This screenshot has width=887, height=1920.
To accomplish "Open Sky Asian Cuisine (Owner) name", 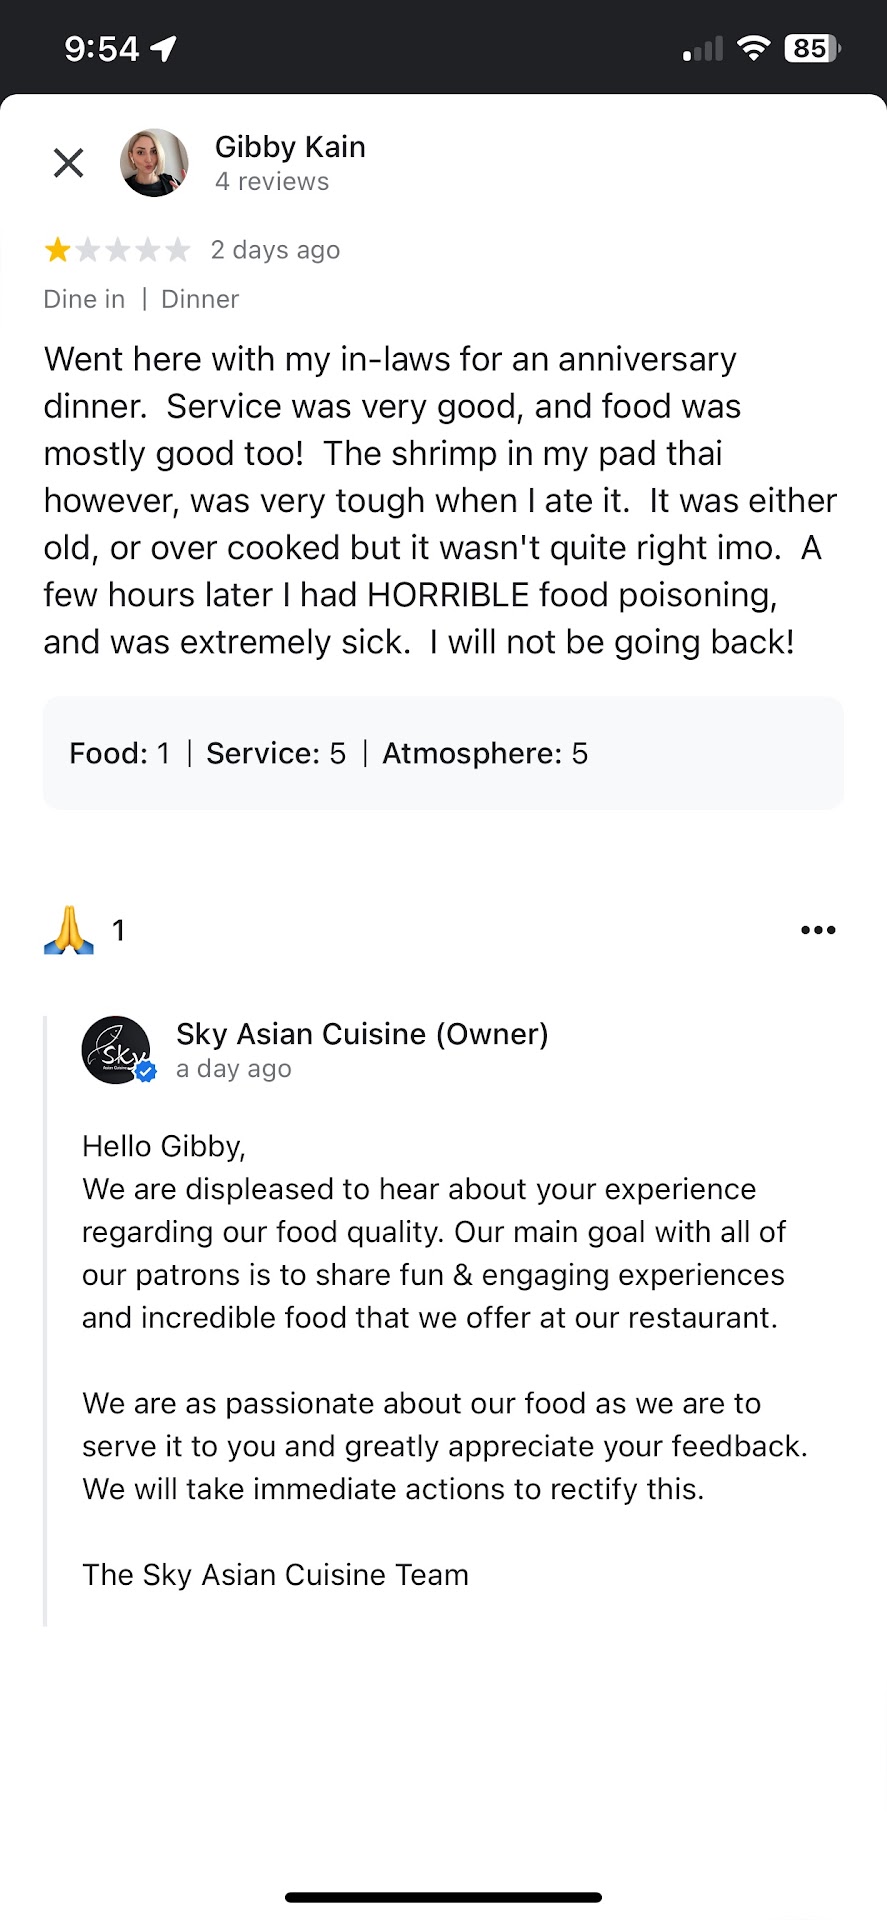I will 362,1034.
